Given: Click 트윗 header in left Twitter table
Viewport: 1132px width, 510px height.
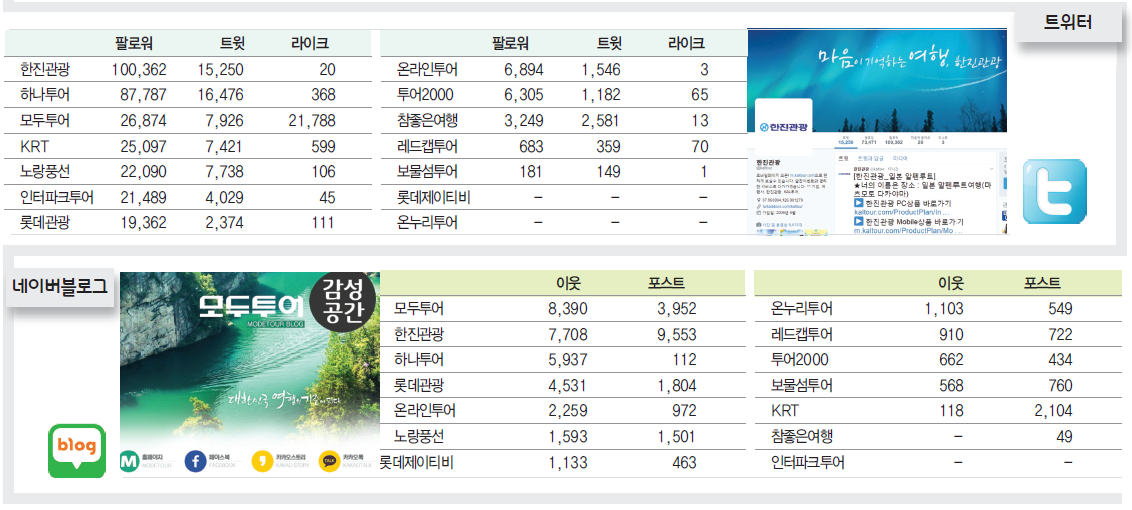Looking at the screenshot, I should (x=232, y=43).
